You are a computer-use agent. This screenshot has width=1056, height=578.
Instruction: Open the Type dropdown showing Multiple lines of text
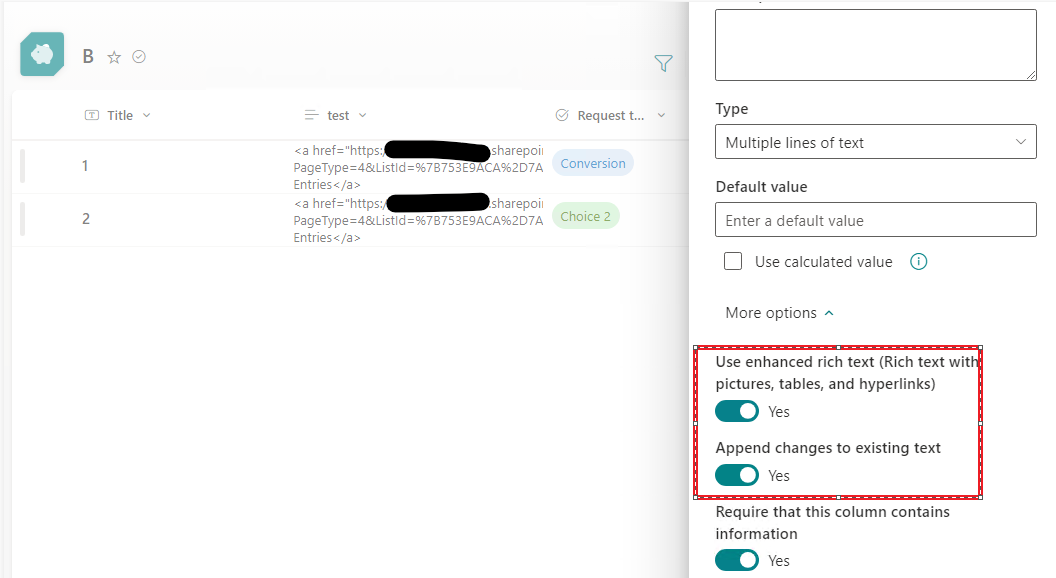tap(875, 142)
